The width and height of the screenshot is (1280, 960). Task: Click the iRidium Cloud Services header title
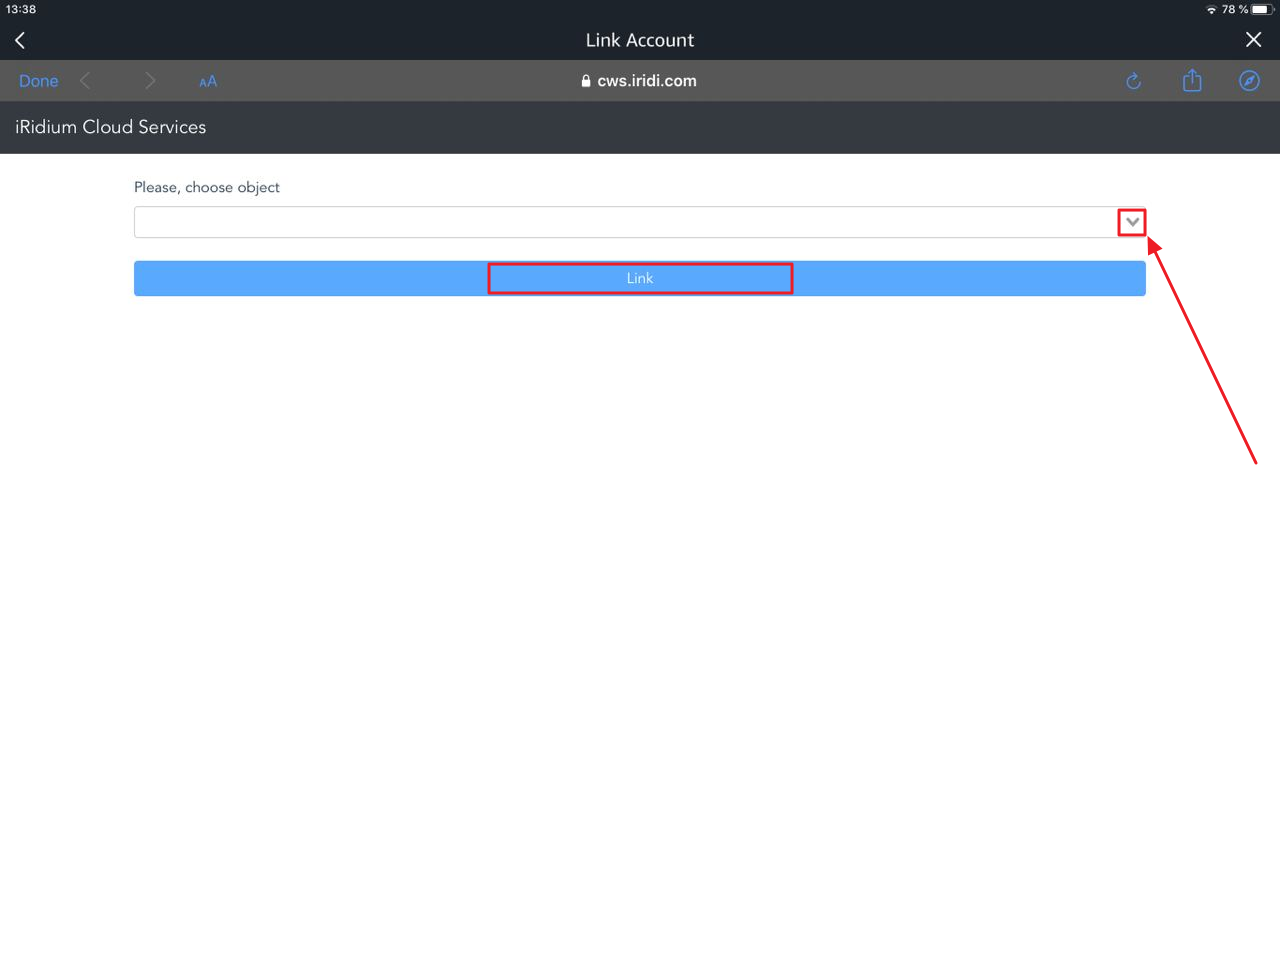111,127
